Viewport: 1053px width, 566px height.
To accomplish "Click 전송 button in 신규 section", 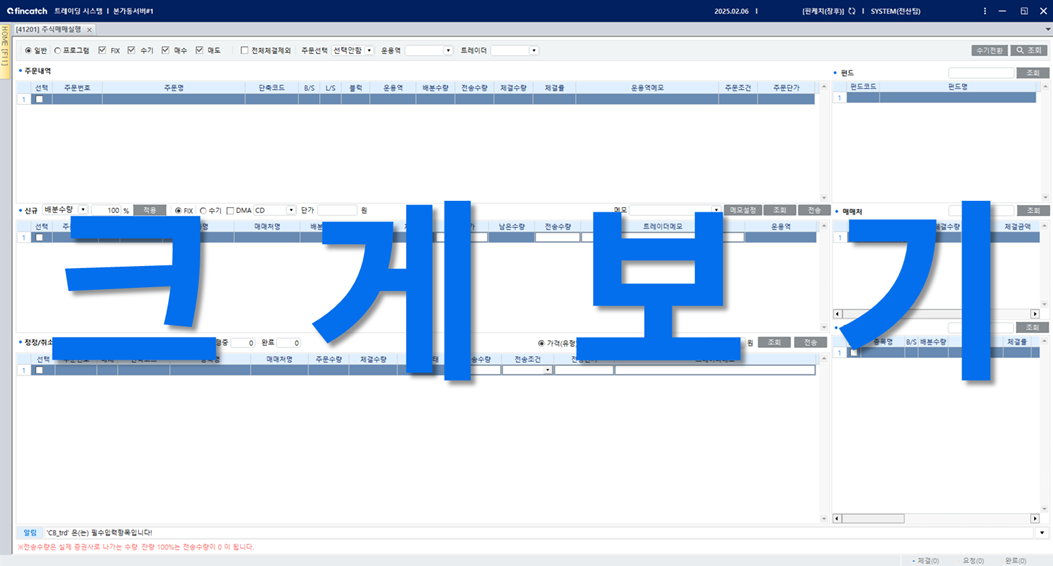I will (x=815, y=210).
